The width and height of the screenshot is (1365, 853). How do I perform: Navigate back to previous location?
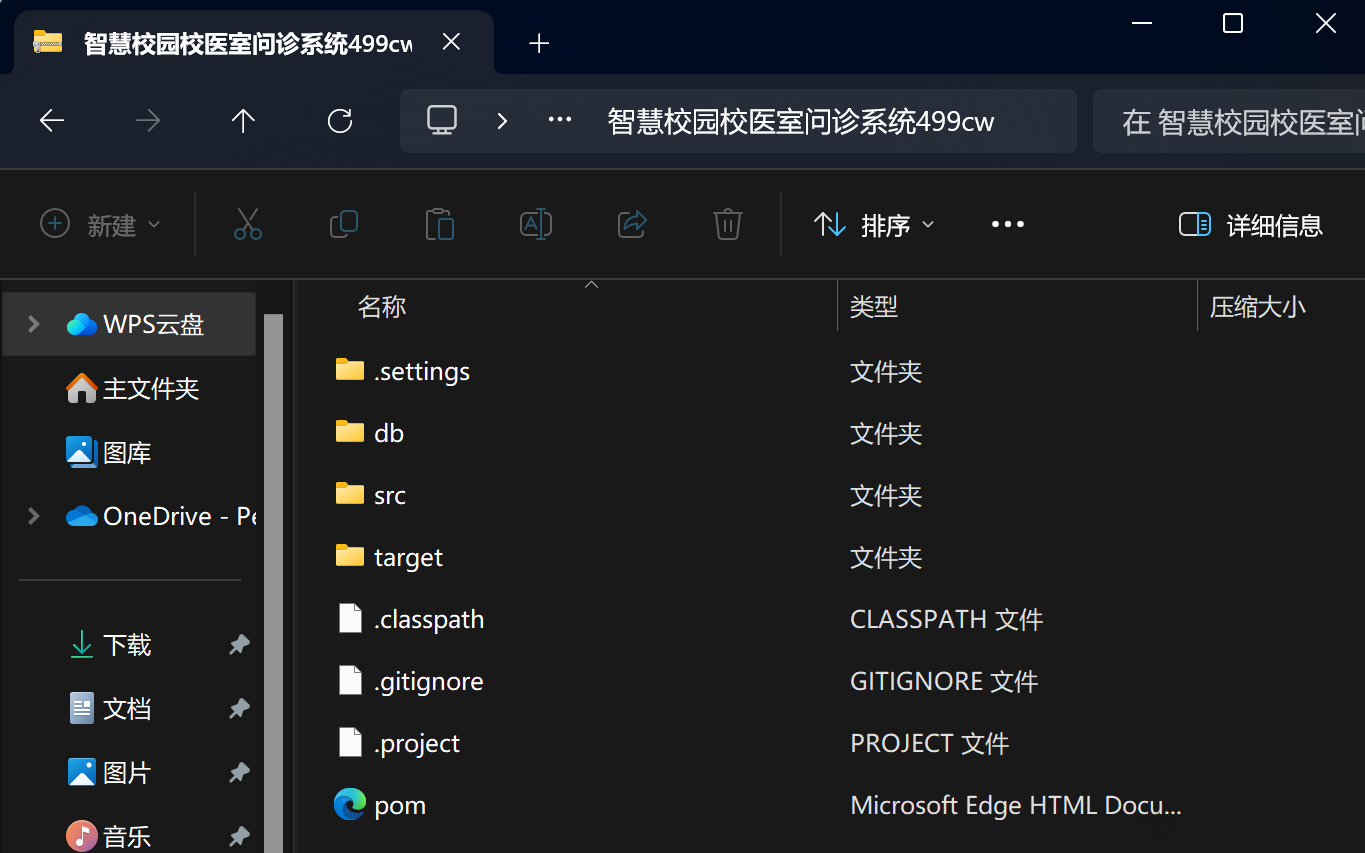pyautogui.click(x=52, y=122)
